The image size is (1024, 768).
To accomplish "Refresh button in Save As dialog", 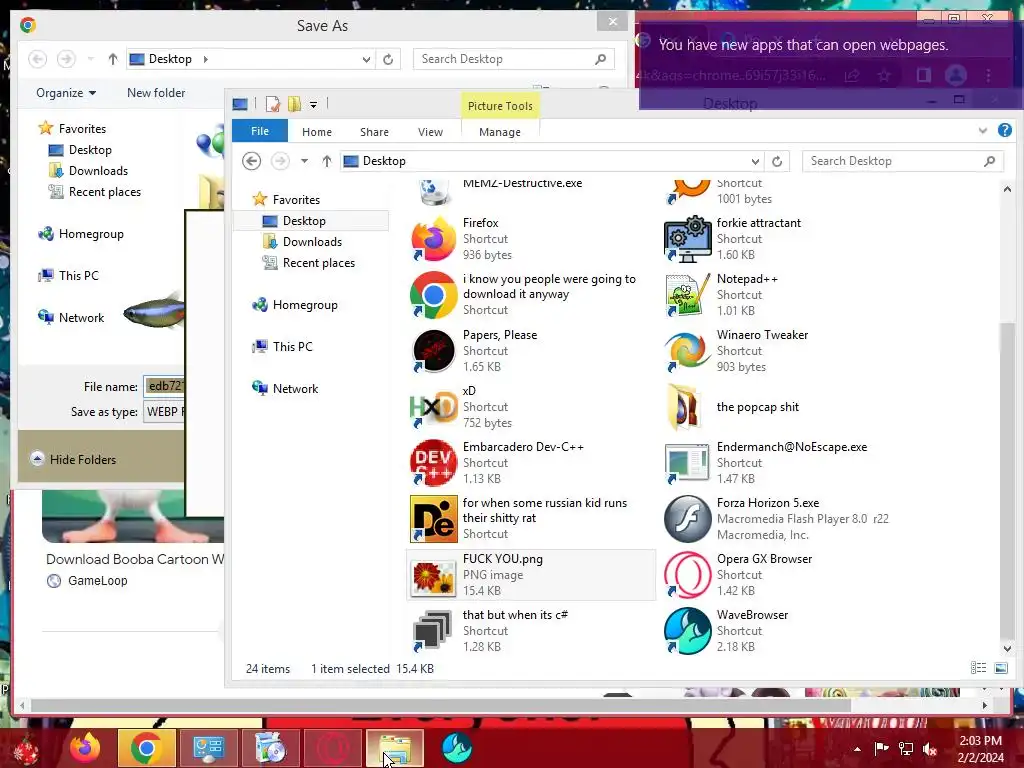I will coord(388,59).
